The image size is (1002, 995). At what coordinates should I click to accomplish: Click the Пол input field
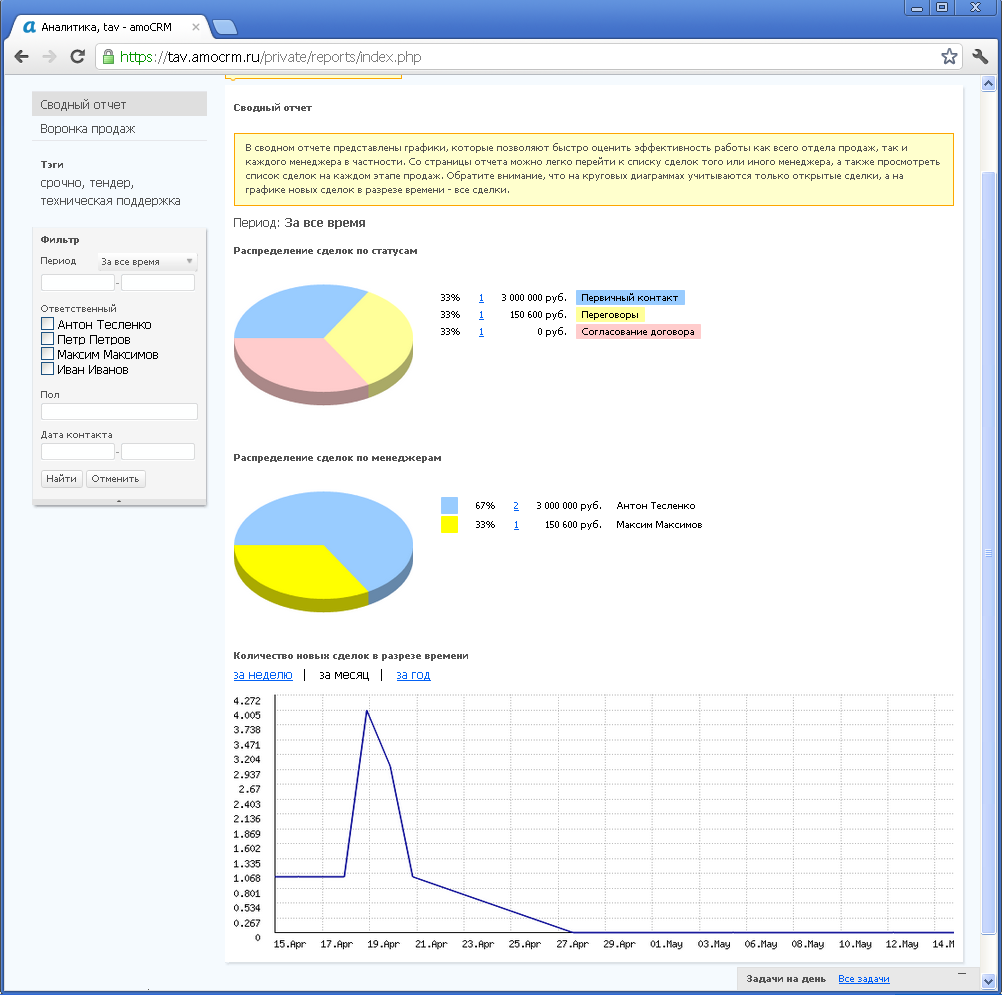coord(118,411)
